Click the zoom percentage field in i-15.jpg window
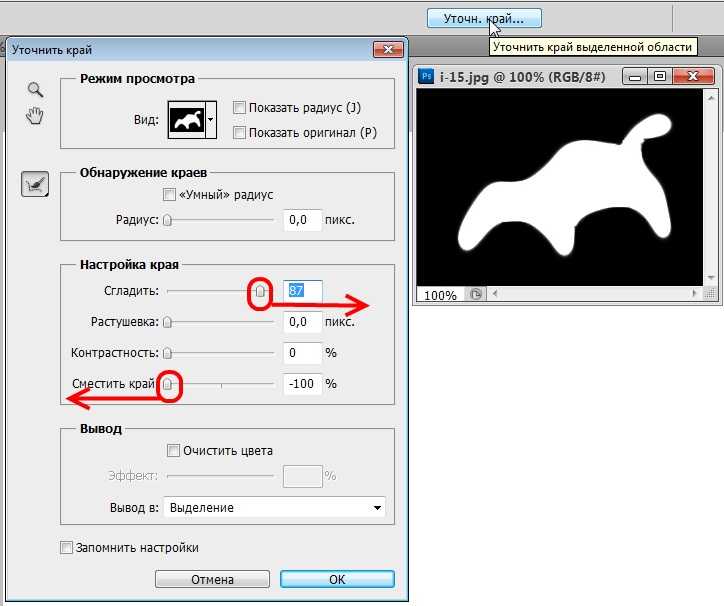Image resolution: width=724 pixels, height=606 pixels. [440, 295]
